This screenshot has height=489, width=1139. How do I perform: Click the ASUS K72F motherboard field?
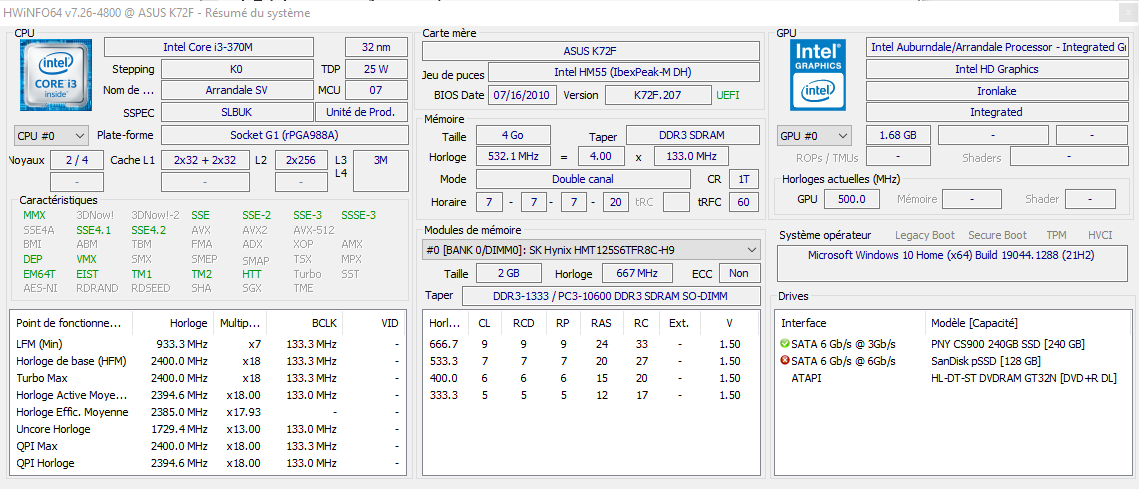(591, 51)
